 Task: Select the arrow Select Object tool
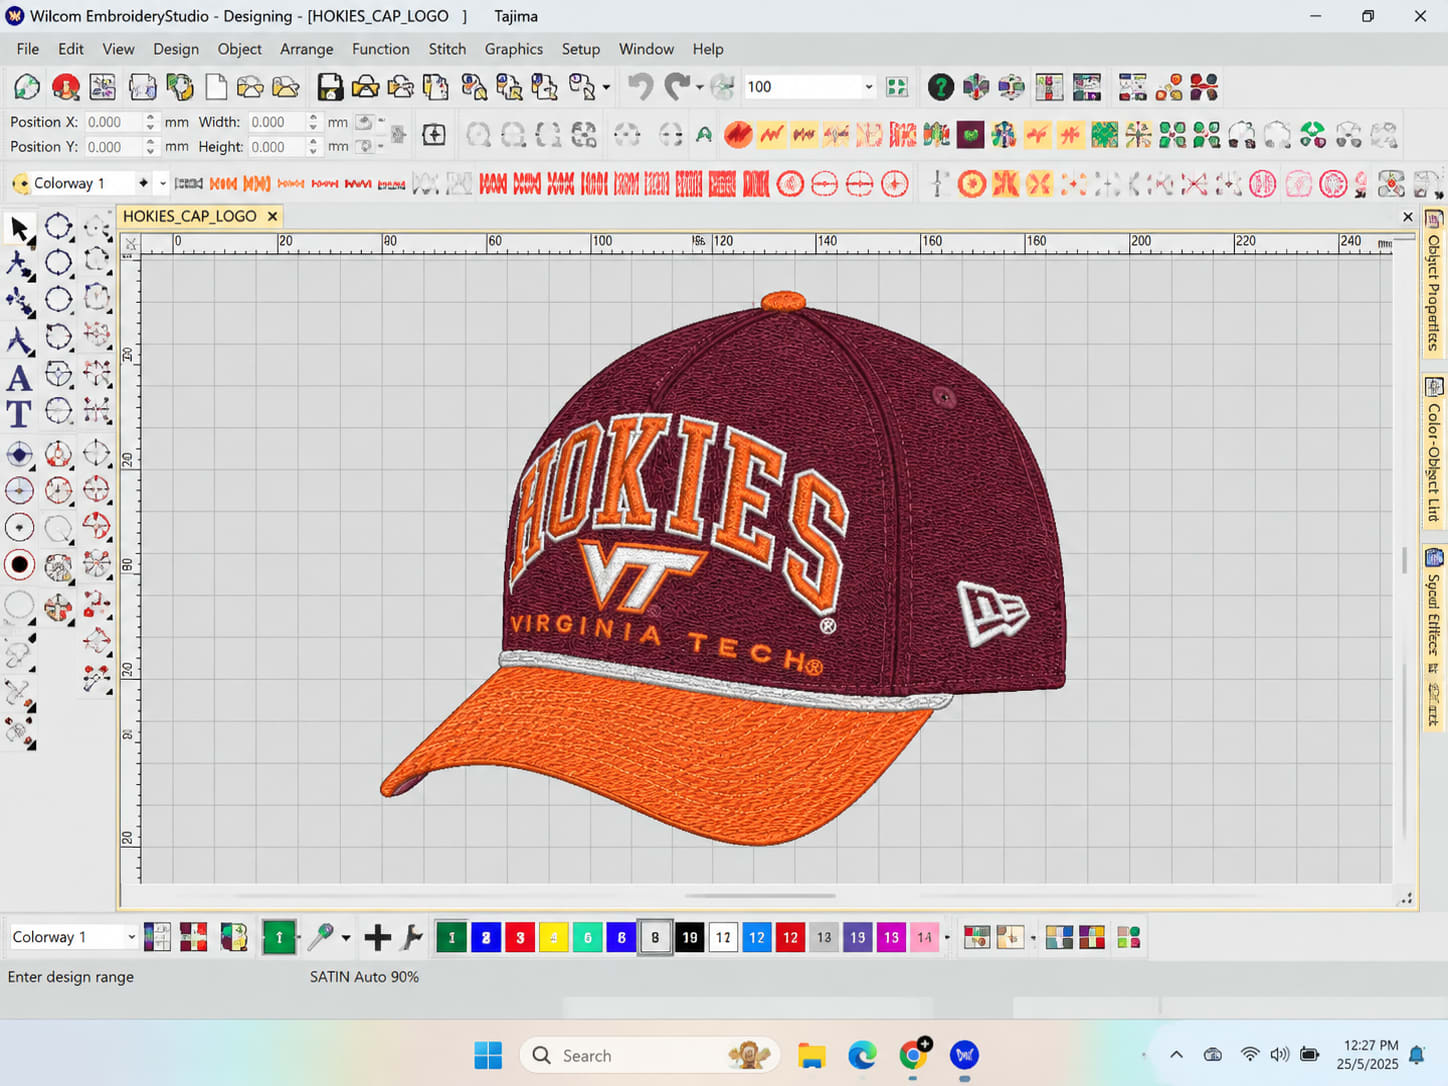click(x=19, y=229)
